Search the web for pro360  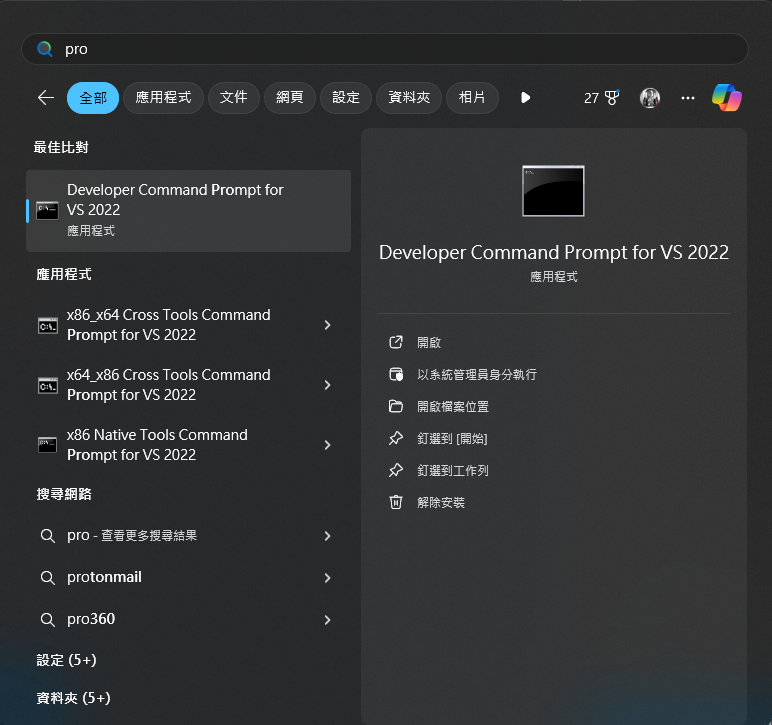[189, 620]
